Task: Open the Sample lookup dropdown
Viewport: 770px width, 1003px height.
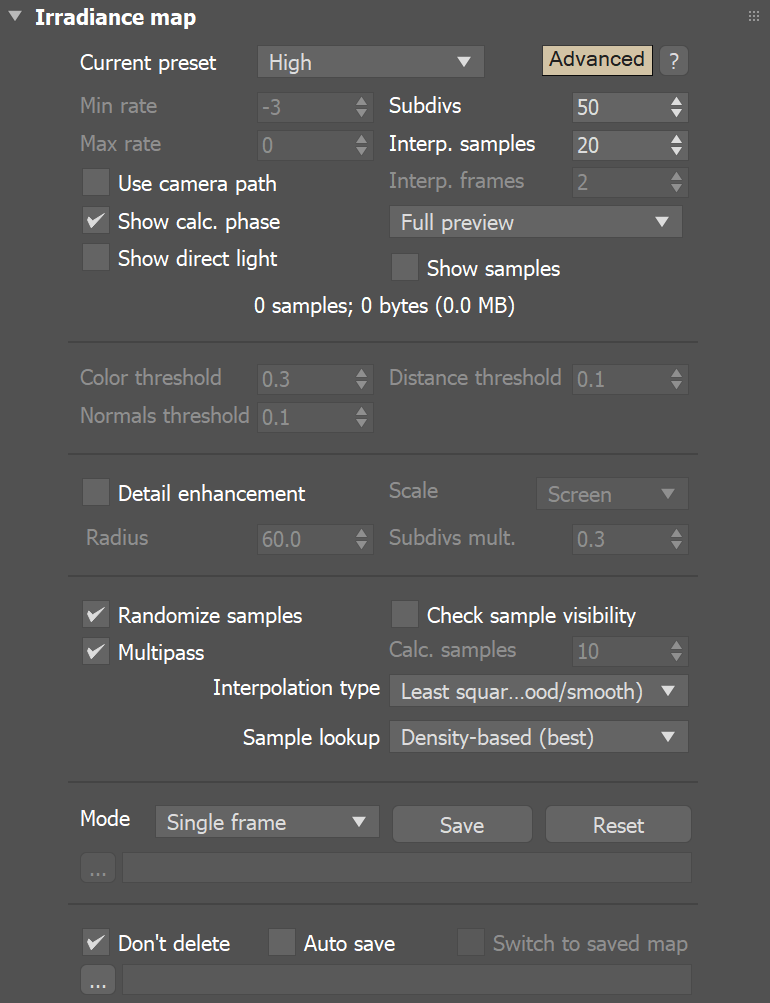Action: pos(538,736)
